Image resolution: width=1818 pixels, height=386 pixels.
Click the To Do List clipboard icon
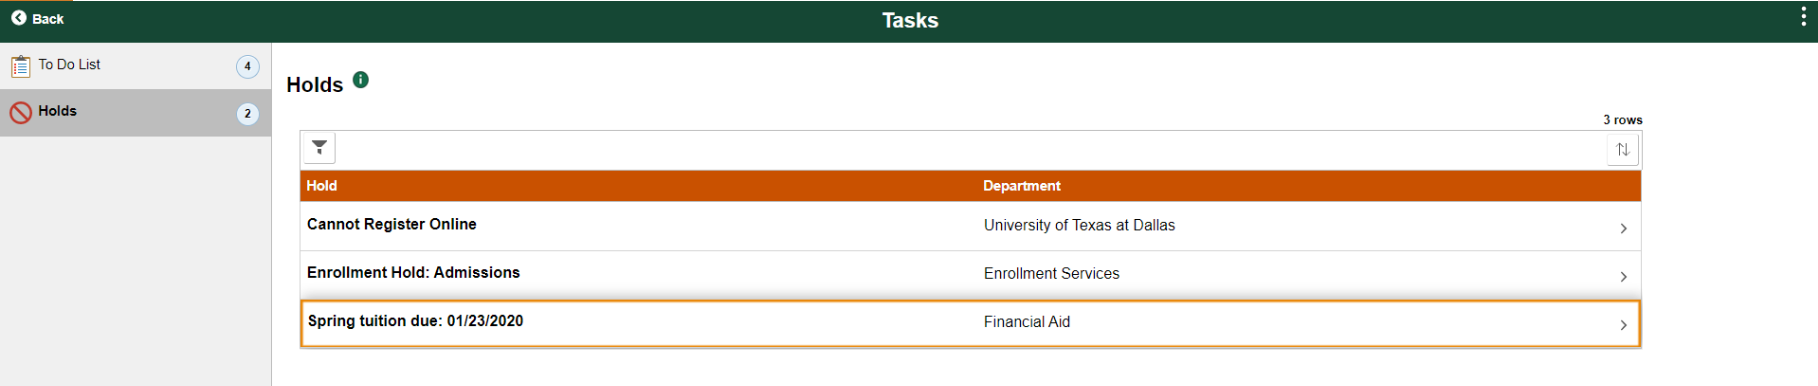(x=20, y=66)
